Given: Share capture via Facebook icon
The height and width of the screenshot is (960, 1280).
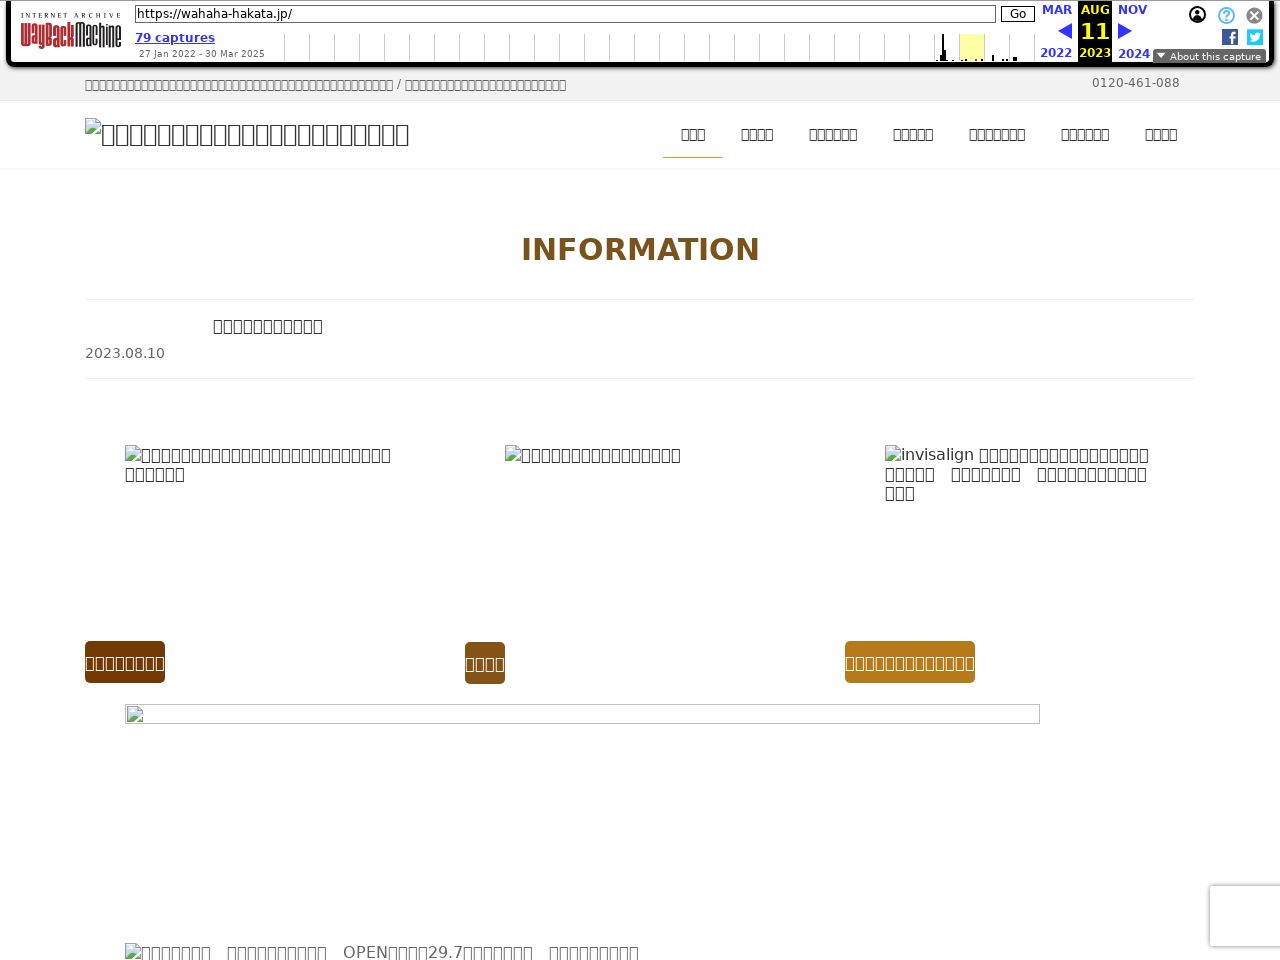Looking at the screenshot, I should (x=1230, y=37).
